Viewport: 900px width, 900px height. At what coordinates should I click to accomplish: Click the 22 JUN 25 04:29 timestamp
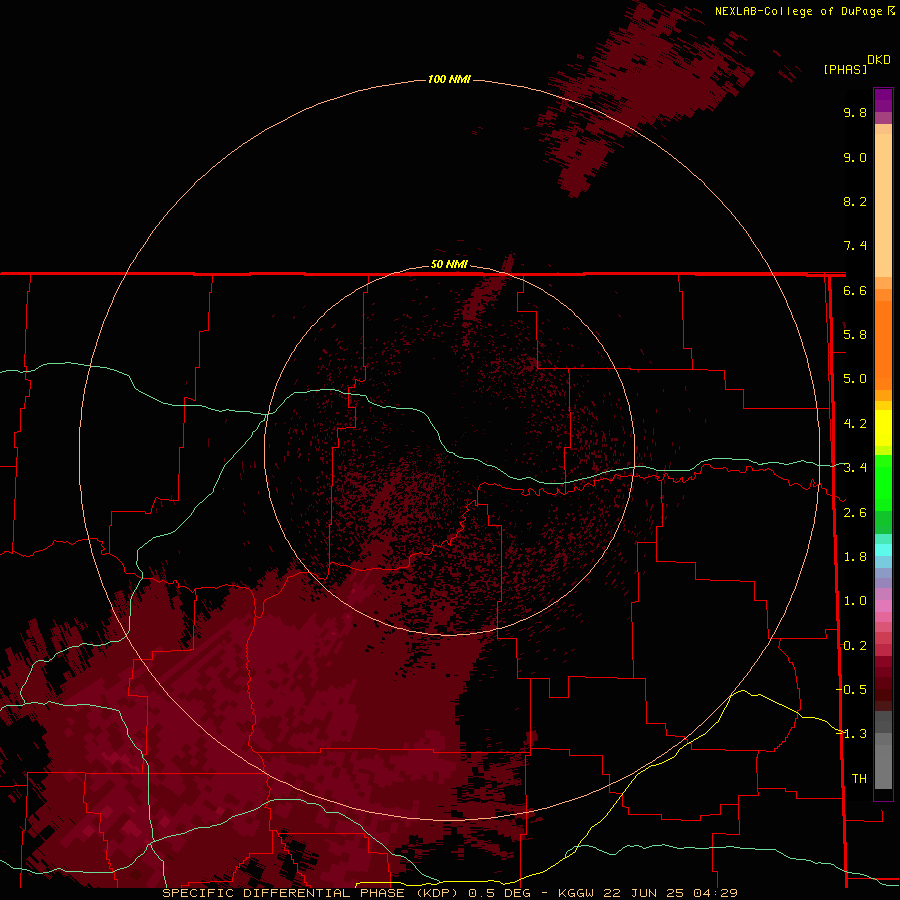tap(670, 893)
